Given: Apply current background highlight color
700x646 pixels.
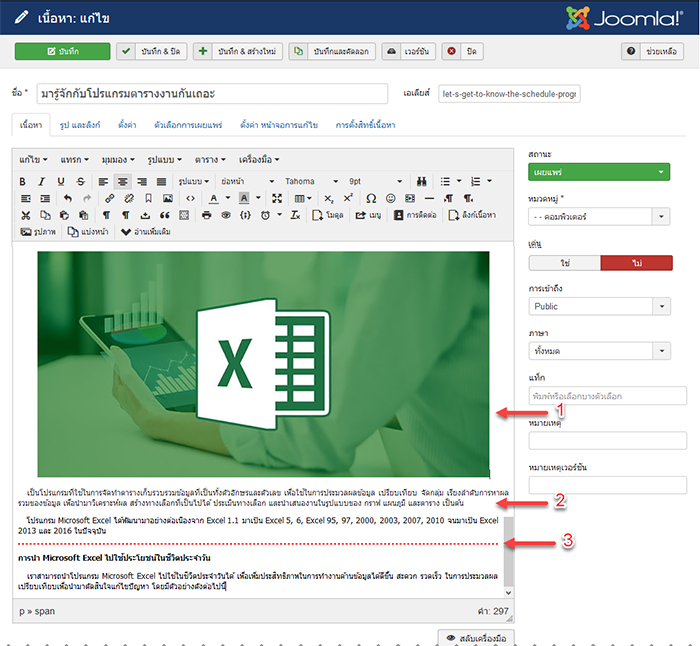Looking at the screenshot, I should (244, 198).
